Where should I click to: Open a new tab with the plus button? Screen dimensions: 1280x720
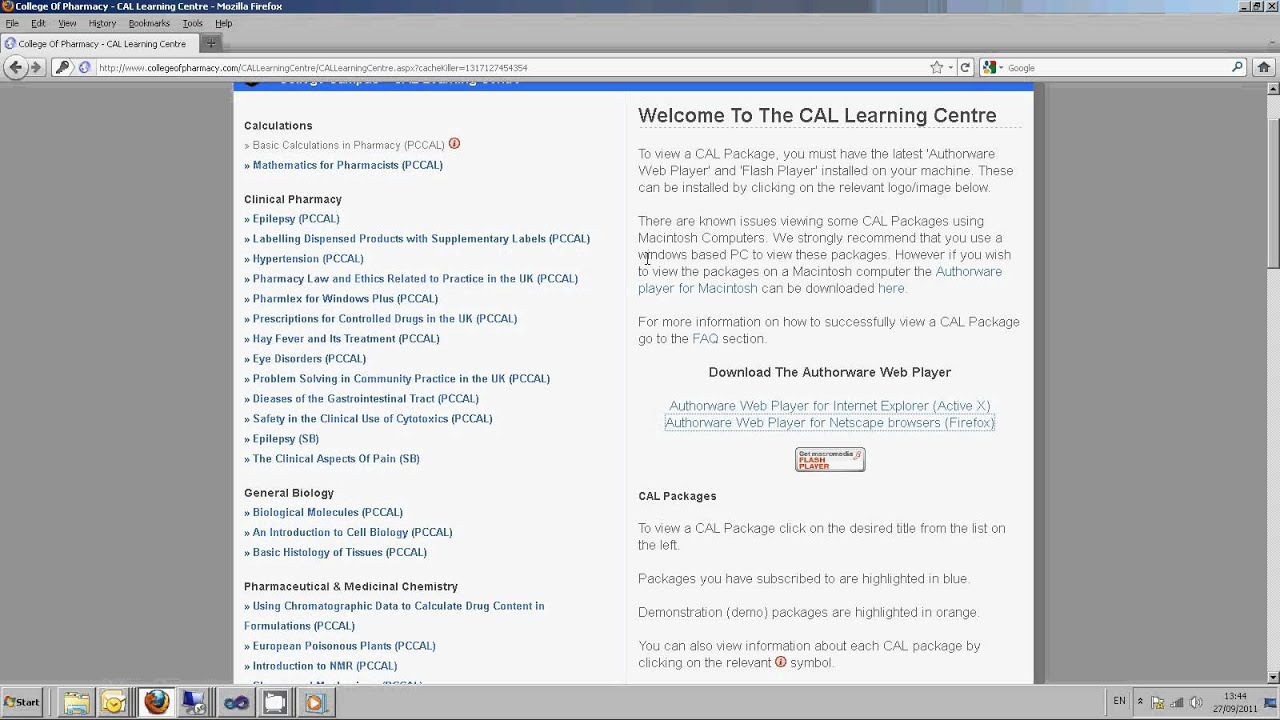pyautogui.click(x=211, y=43)
